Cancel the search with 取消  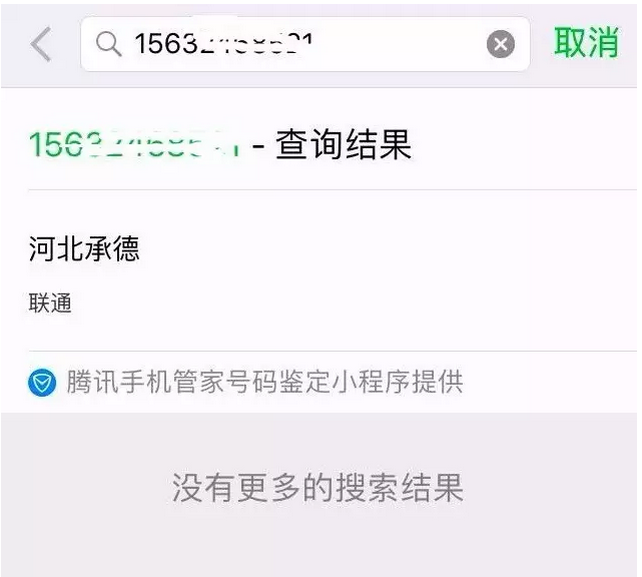pyautogui.click(x=586, y=43)
